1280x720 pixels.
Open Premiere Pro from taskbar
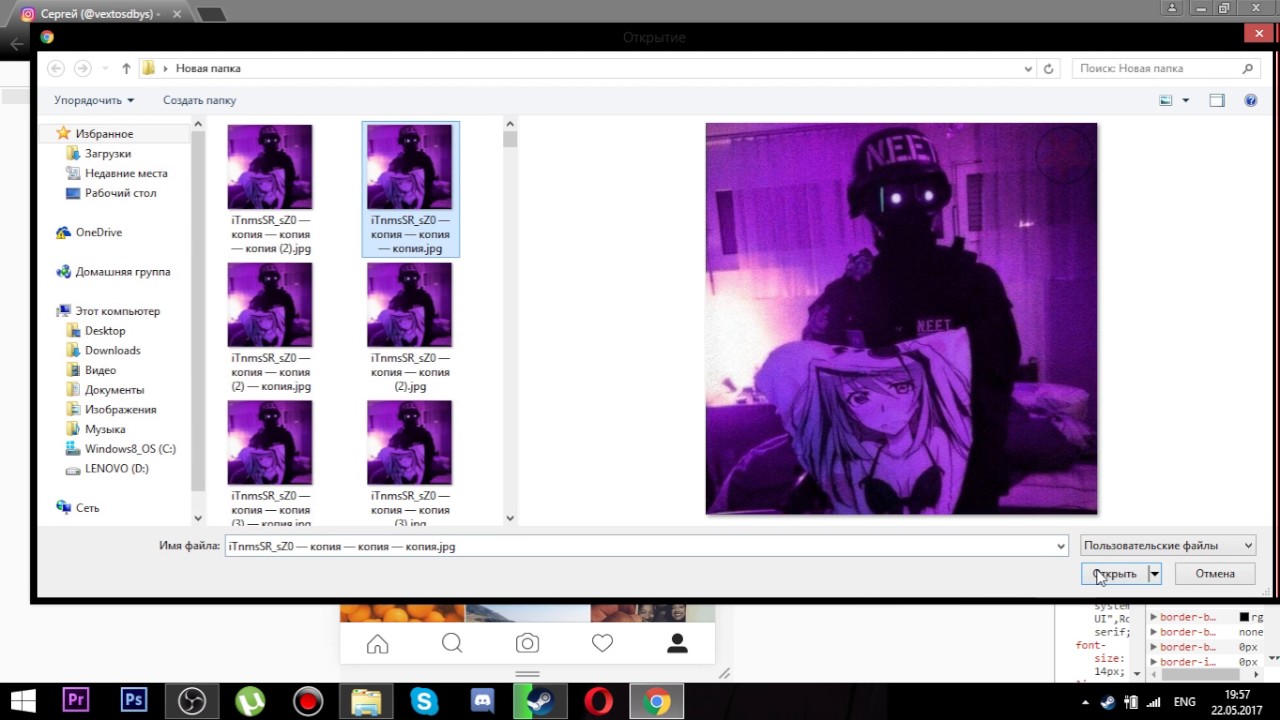coord(75,700)
